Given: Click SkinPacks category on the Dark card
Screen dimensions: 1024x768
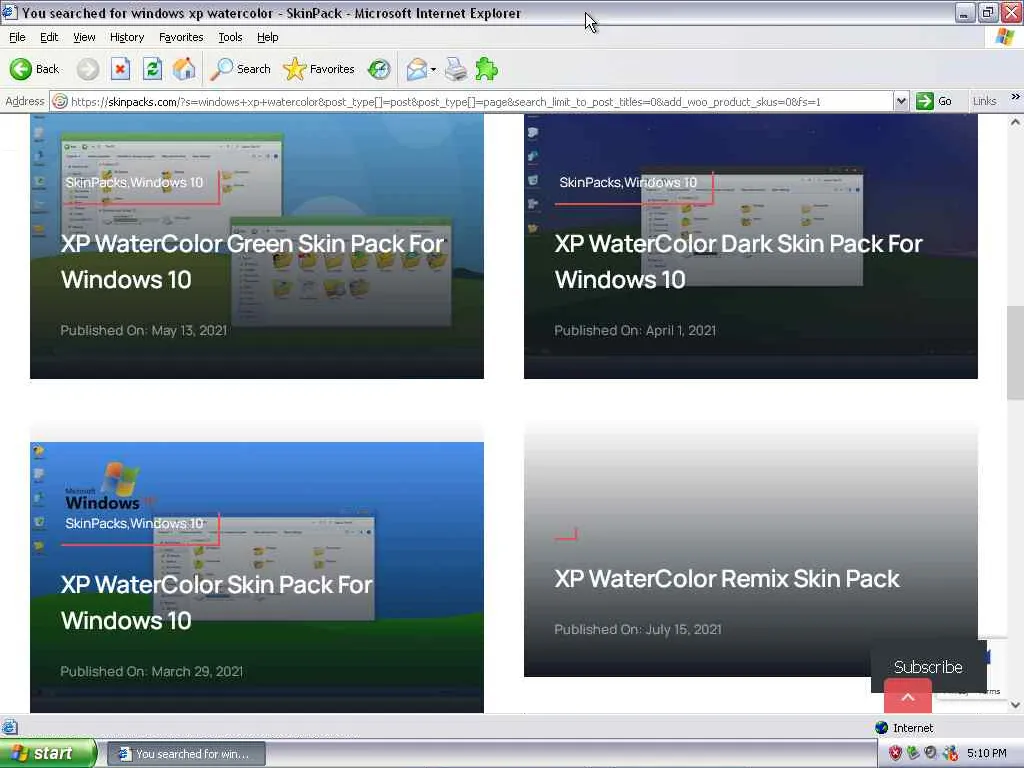Looking at the screenshot, I should (x=590, y=182).
